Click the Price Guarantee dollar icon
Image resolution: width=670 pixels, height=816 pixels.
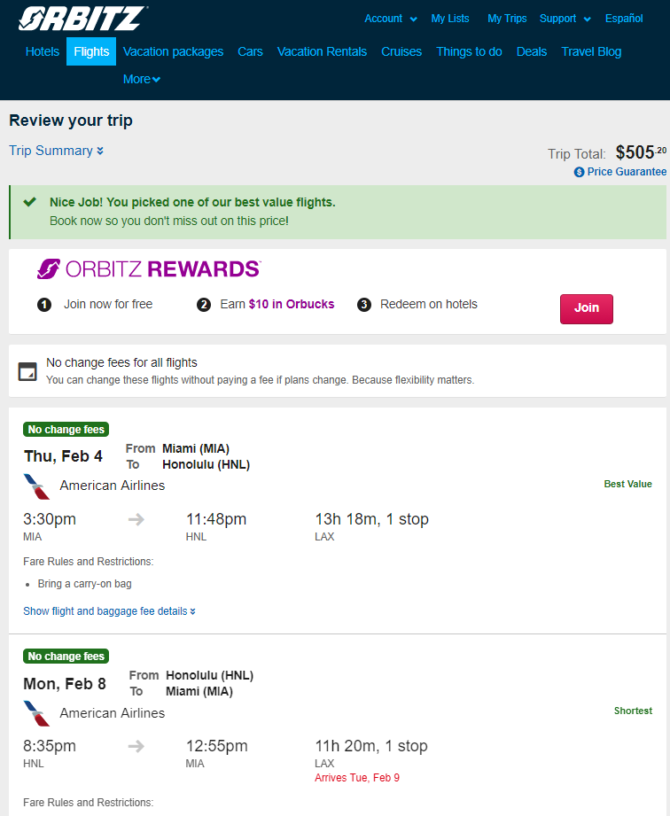click(579, 172)
